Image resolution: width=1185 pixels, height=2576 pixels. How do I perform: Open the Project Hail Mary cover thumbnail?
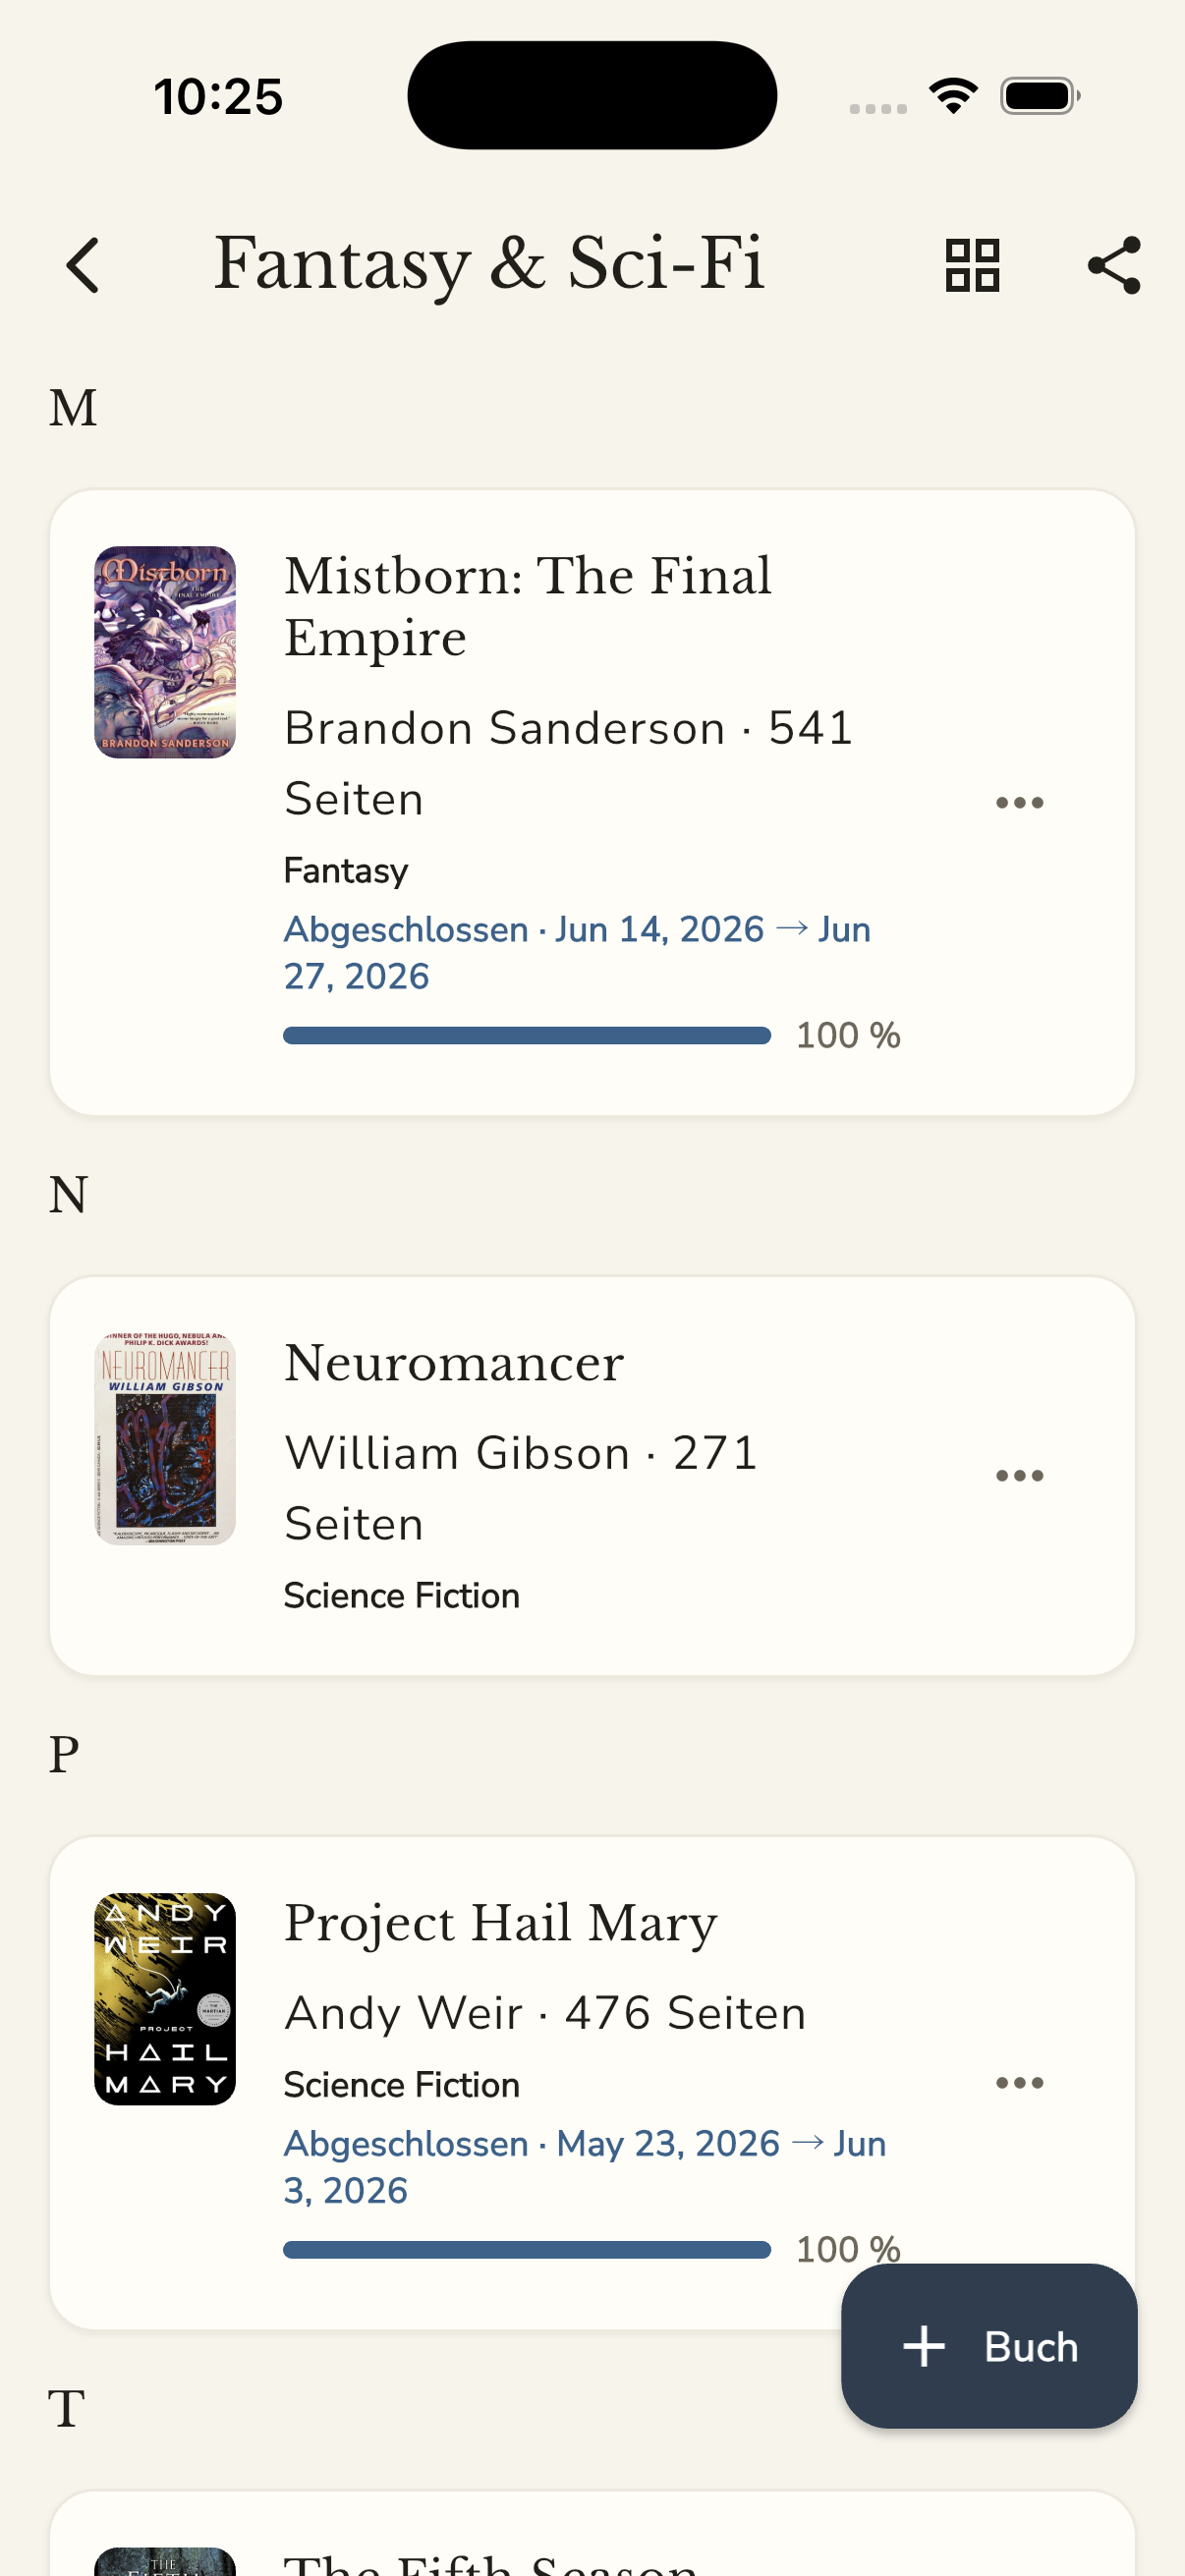[x=165, y=1998]
